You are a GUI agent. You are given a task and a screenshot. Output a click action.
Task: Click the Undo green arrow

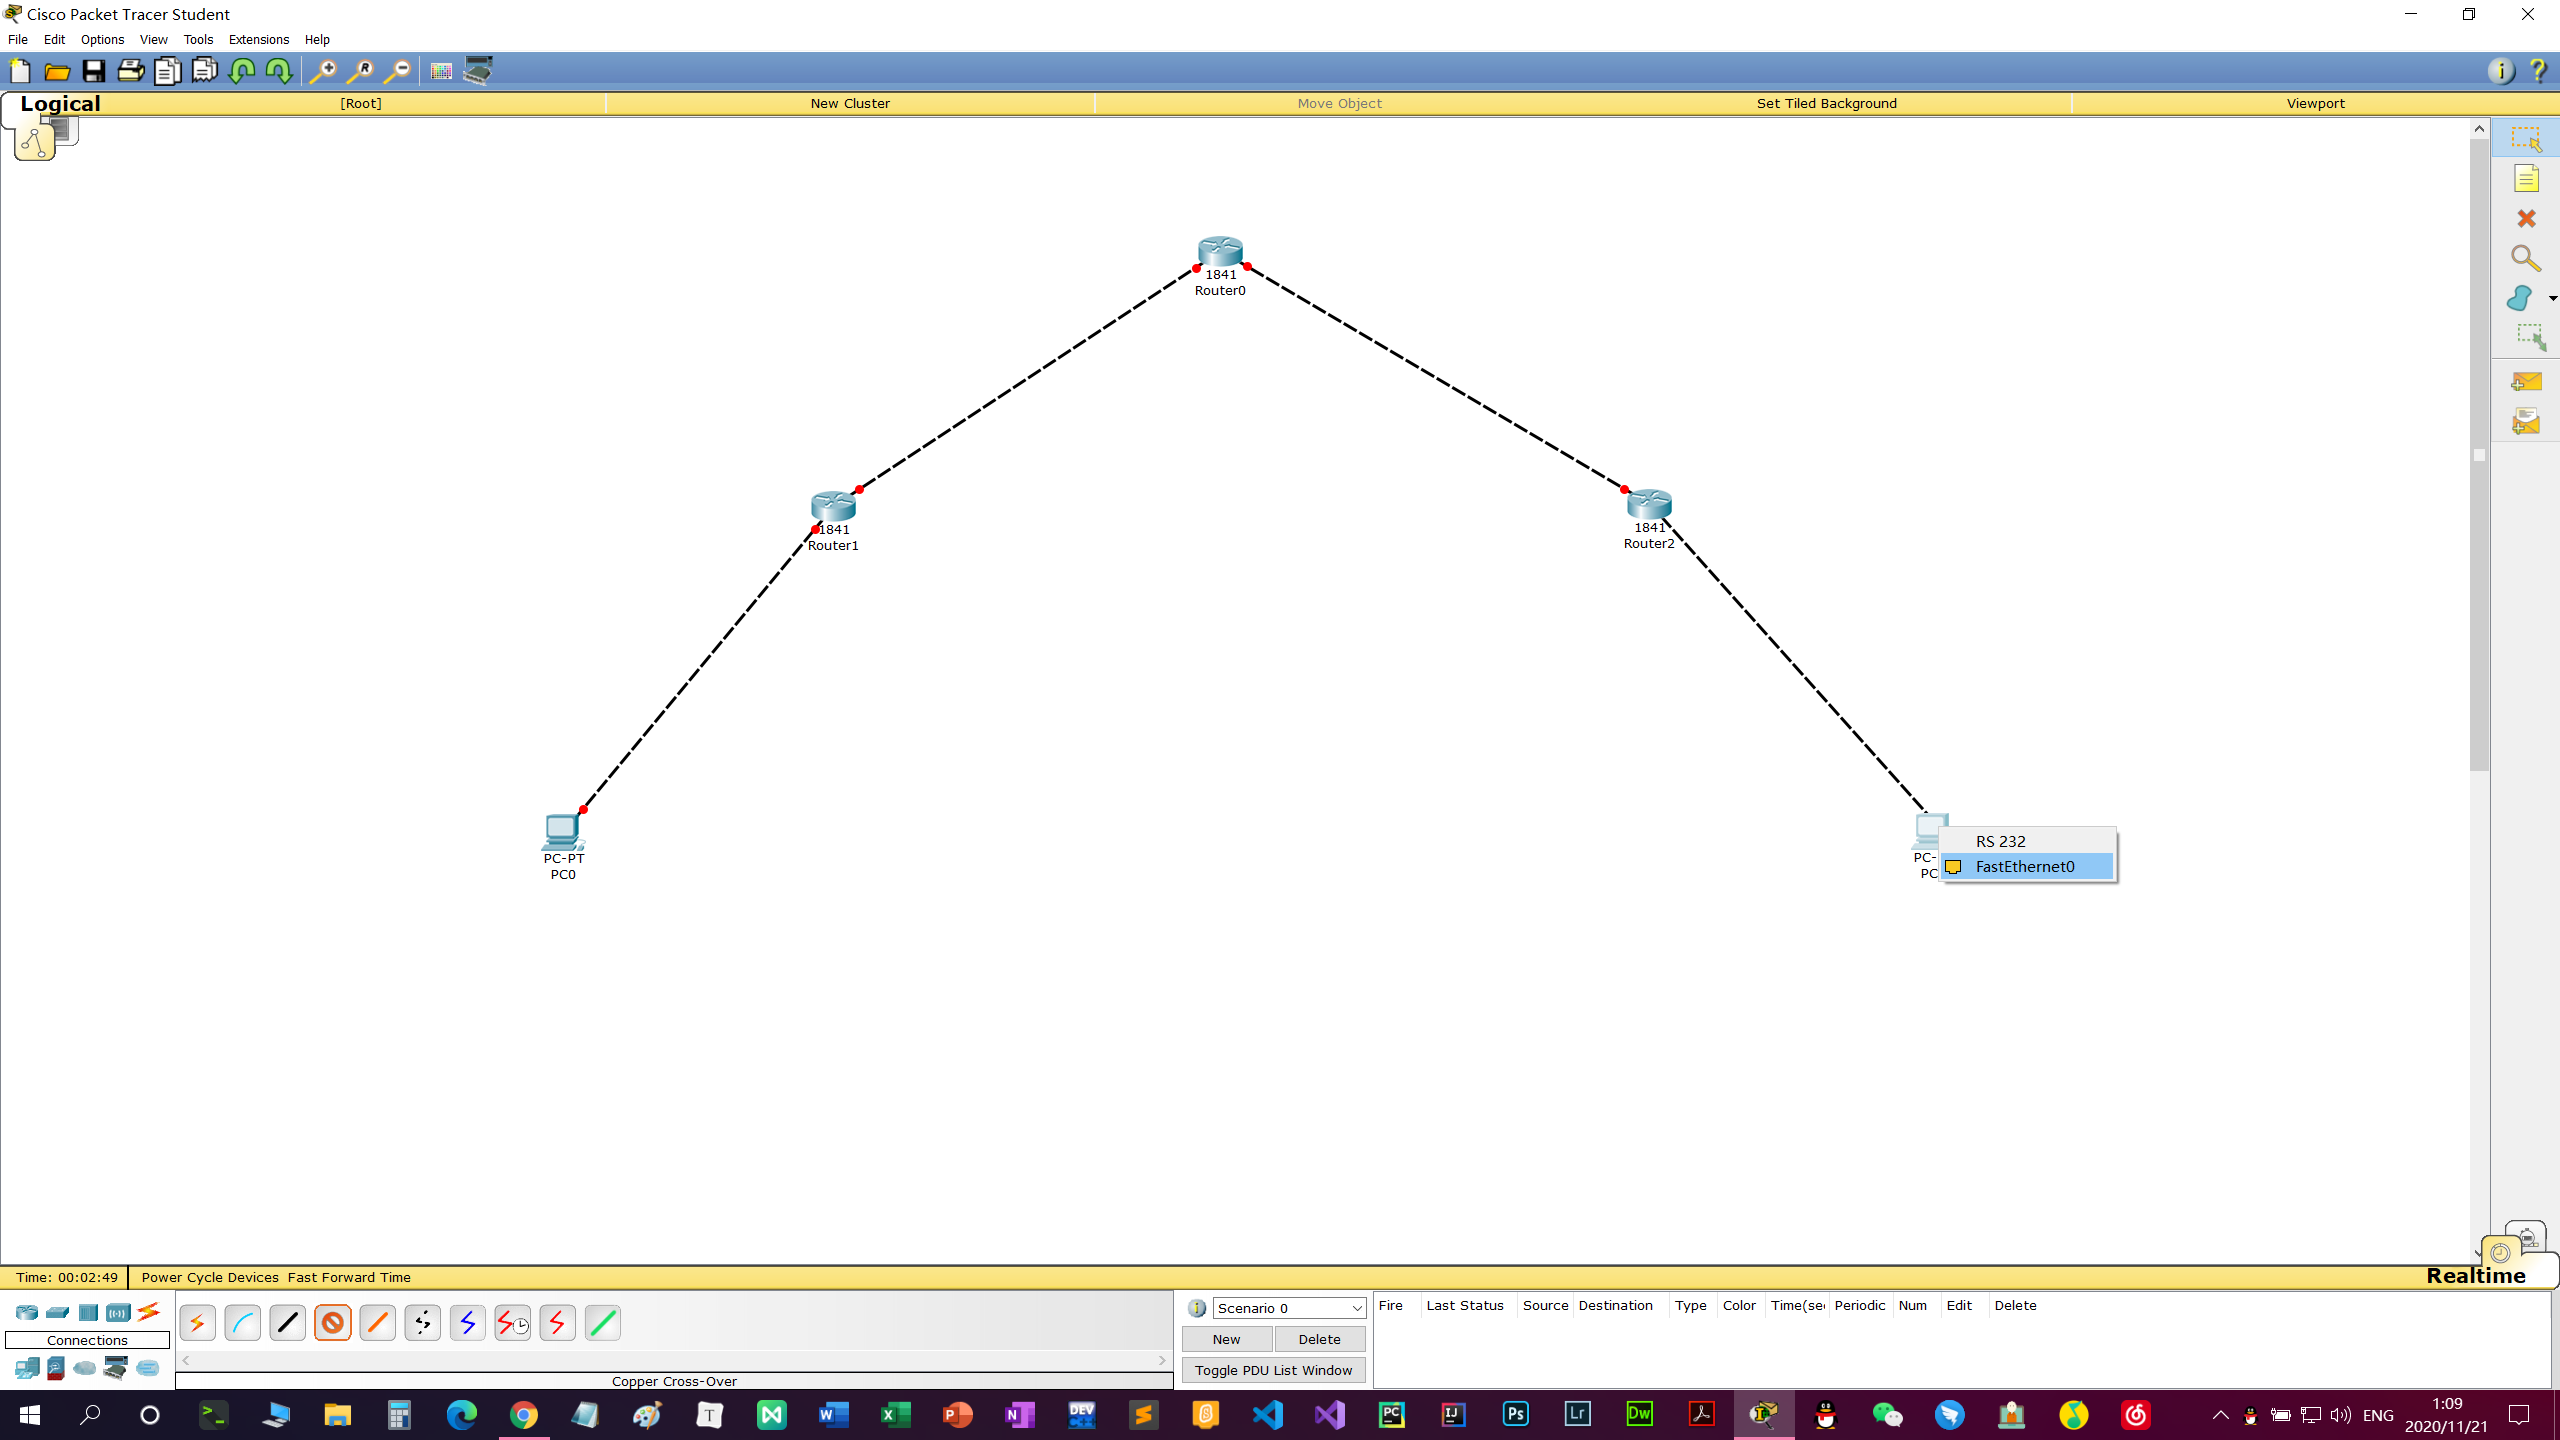[x=242, y=71]
